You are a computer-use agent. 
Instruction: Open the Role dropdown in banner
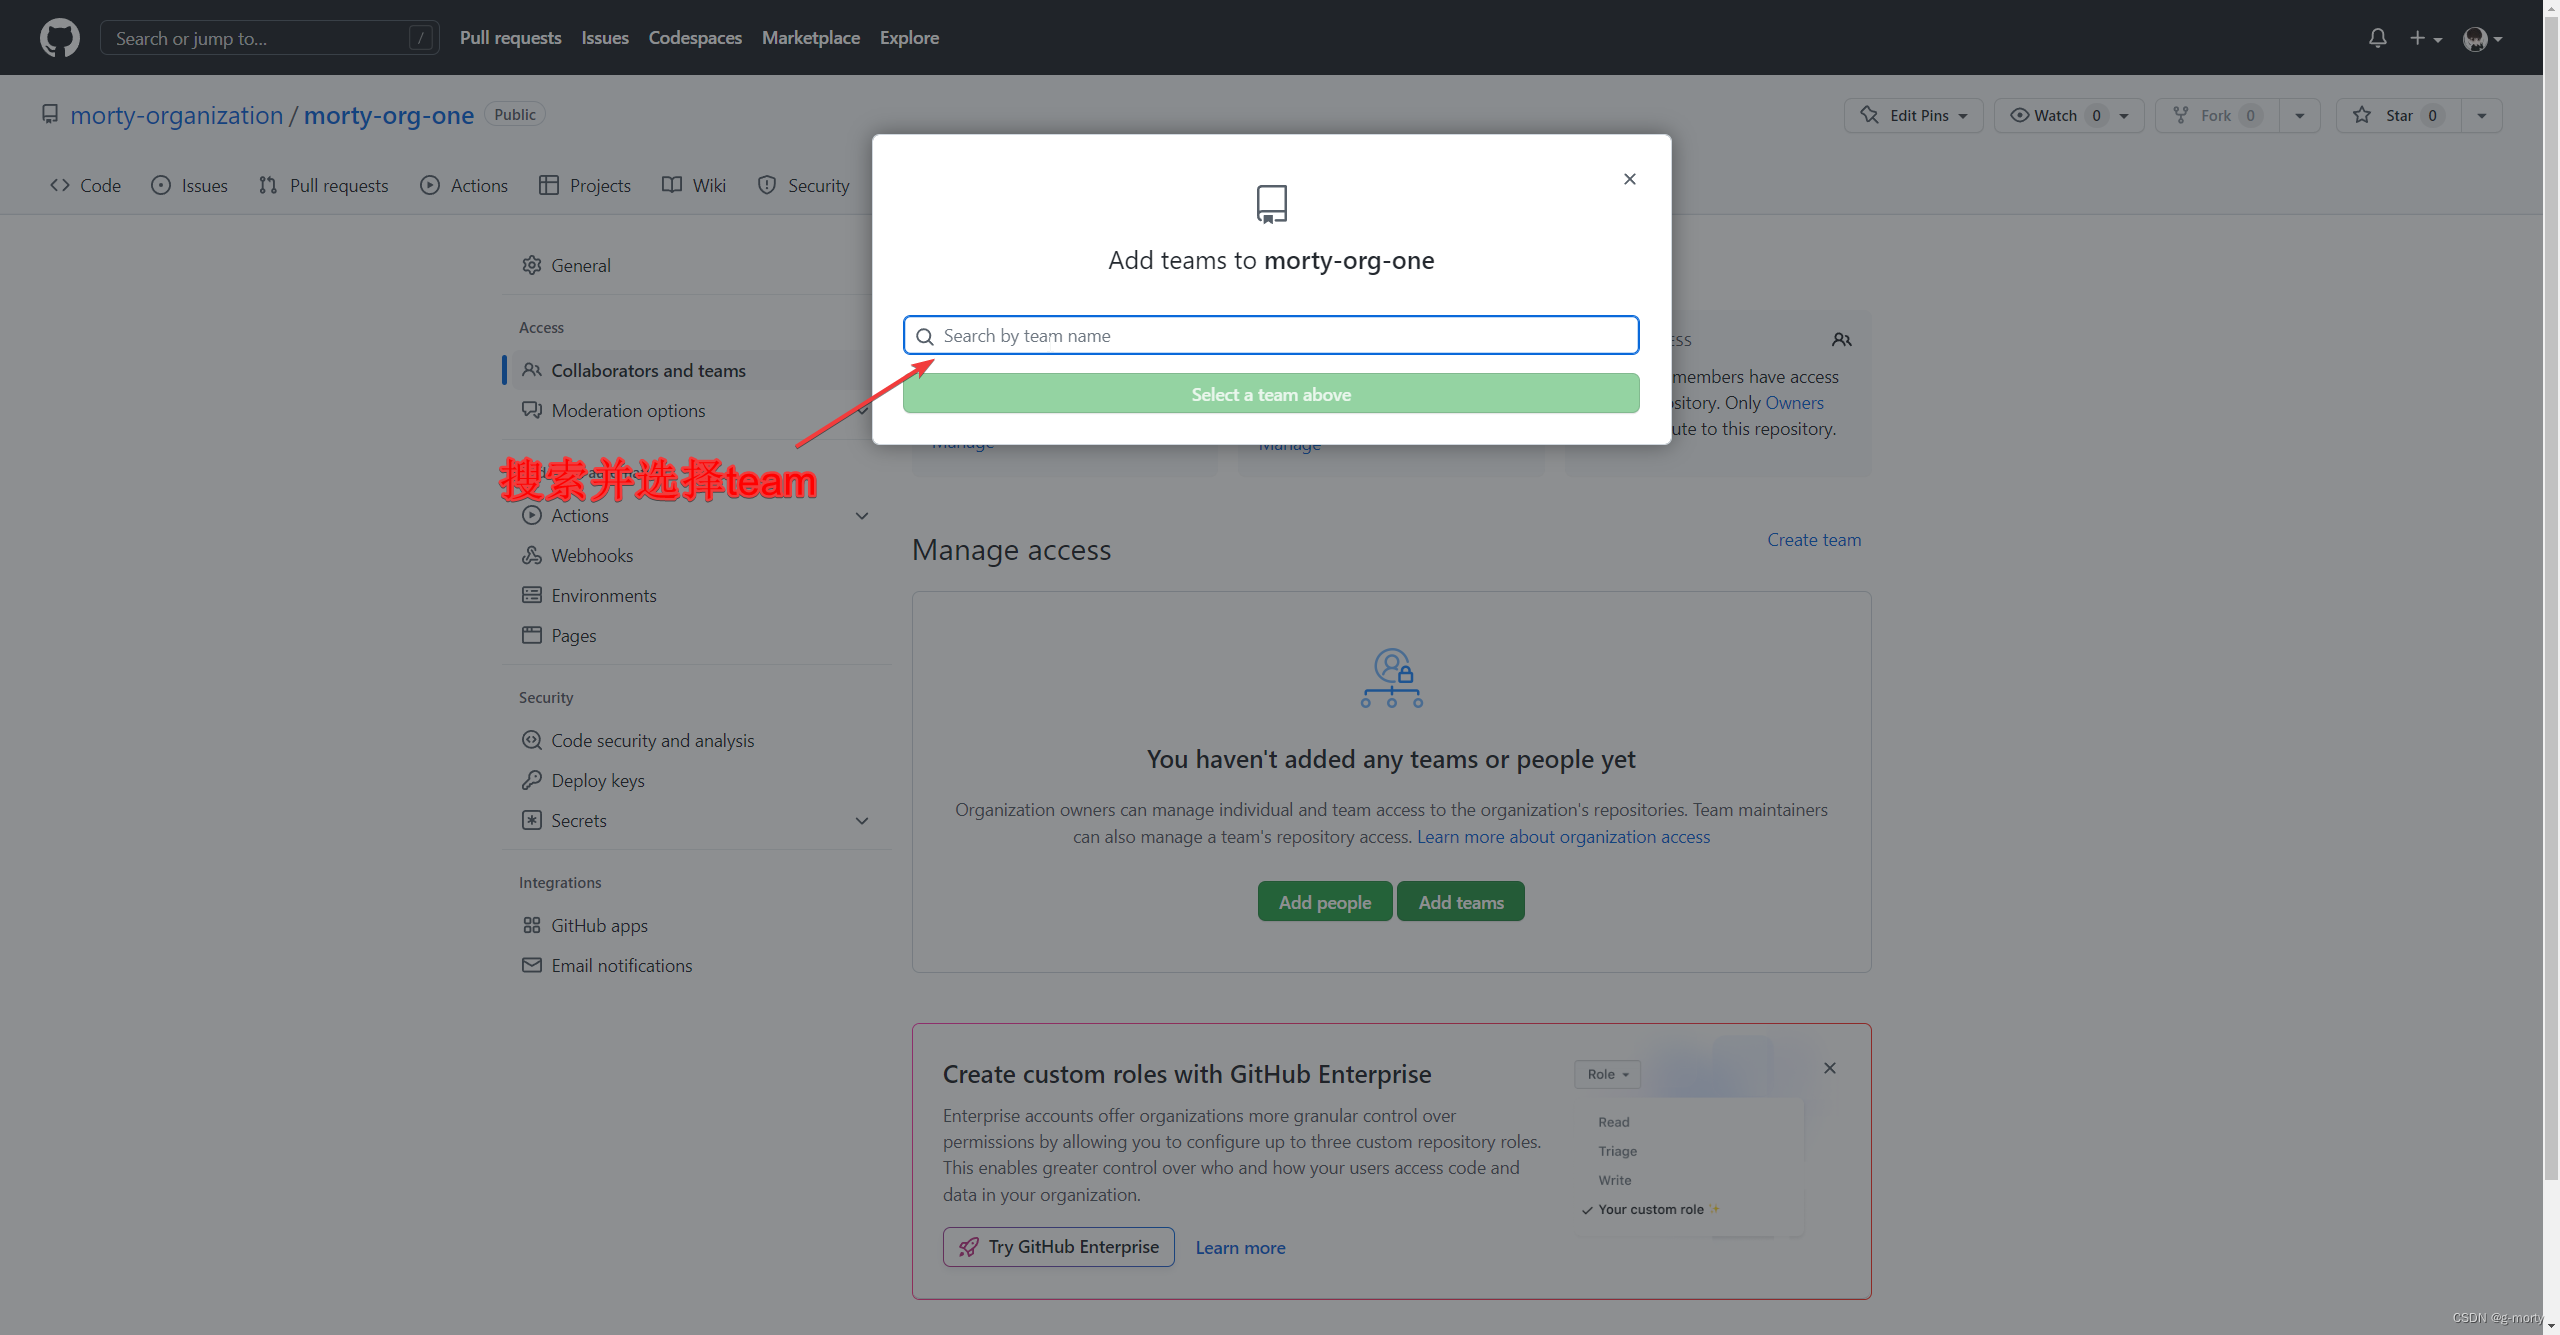pos(1607,1074)
